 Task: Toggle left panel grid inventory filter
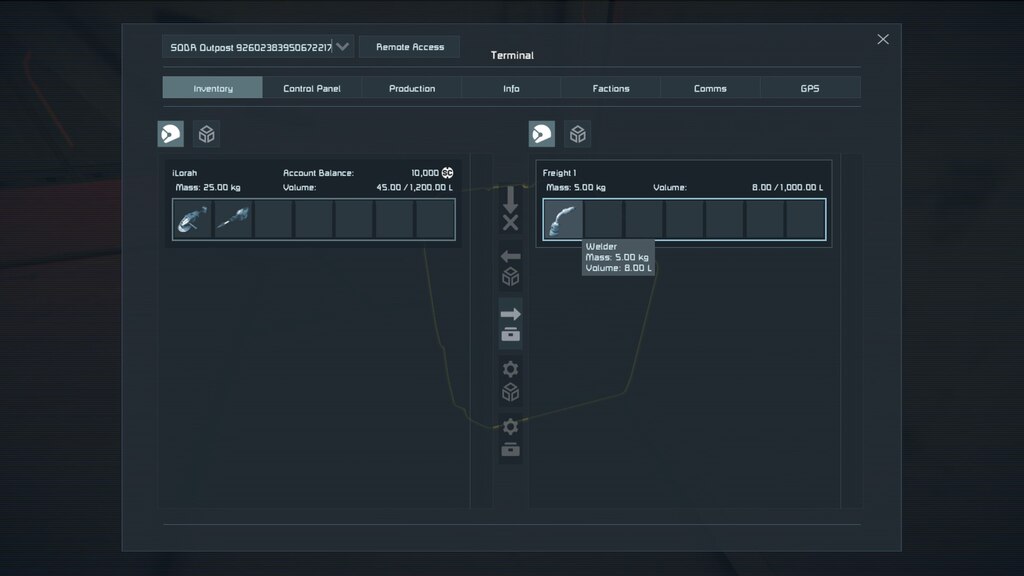(206, 134)
